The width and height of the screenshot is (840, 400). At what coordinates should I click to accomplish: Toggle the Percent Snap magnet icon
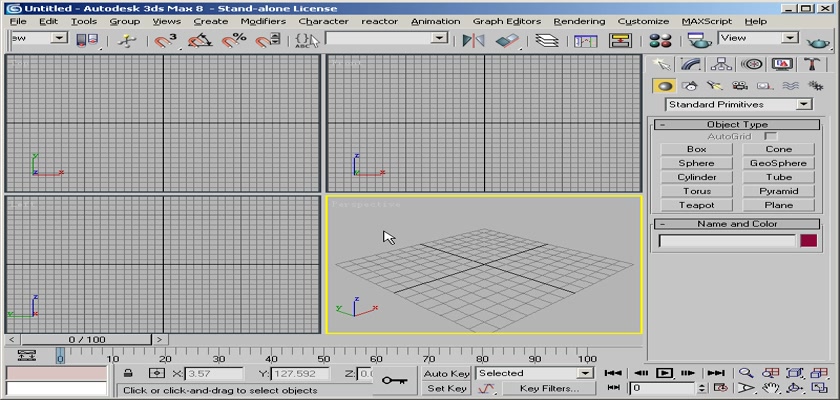point(234,40)
